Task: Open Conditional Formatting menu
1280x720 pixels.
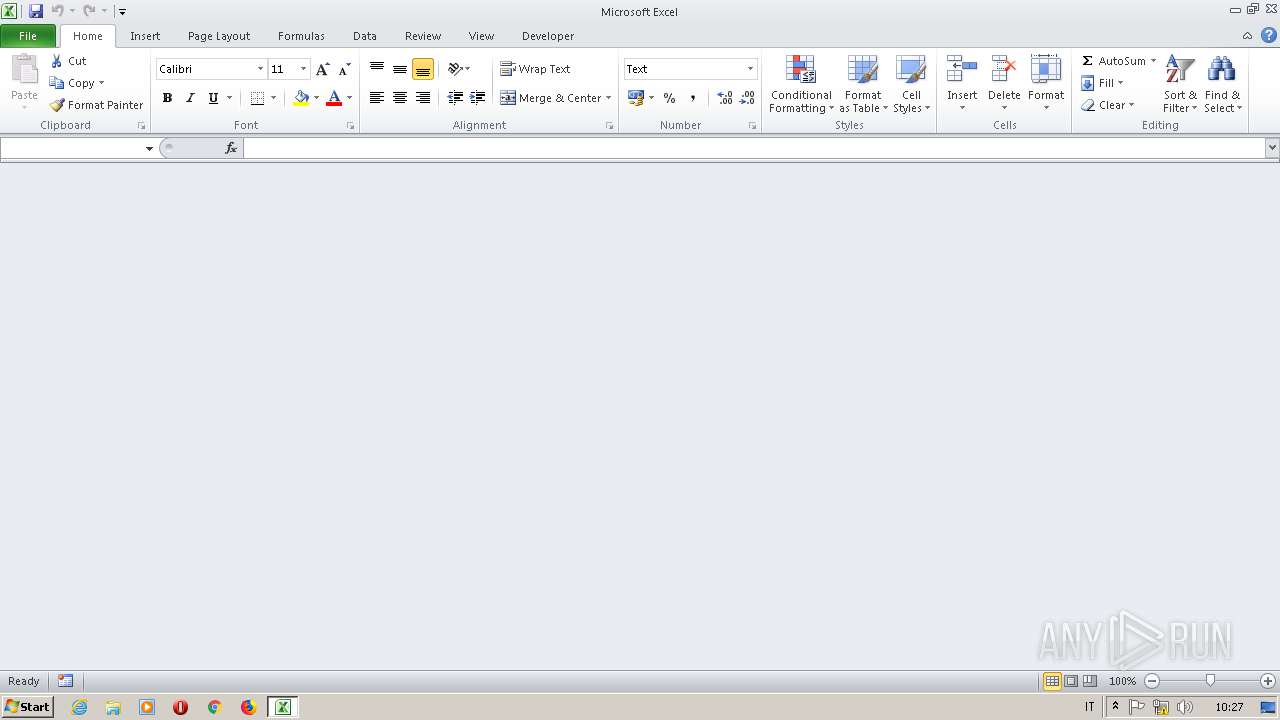Action: click(801, 85)
